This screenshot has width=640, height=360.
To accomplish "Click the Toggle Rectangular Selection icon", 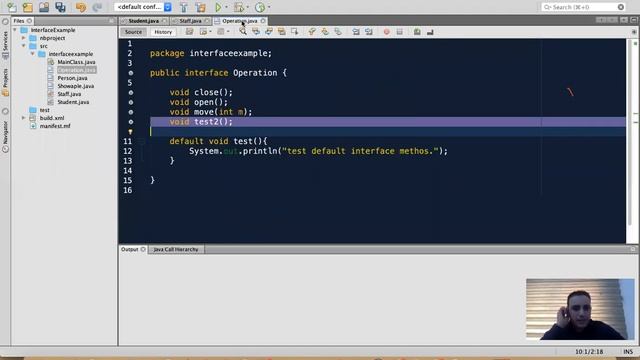I will [x=294, y=31].
